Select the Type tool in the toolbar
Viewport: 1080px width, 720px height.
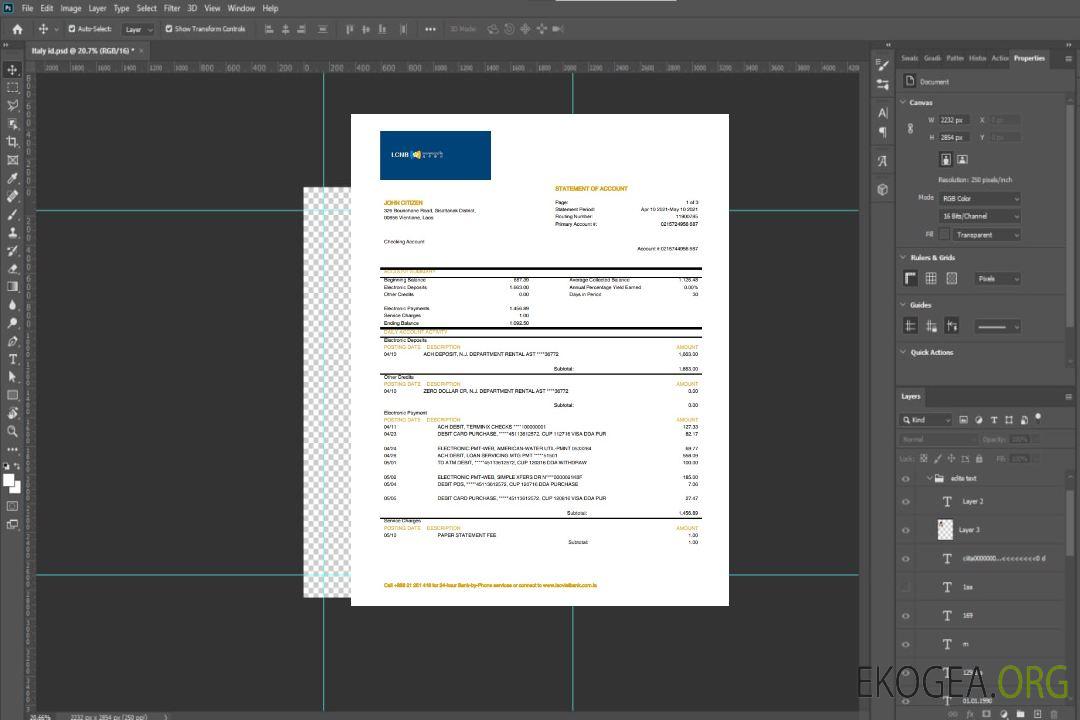point(13,359)
